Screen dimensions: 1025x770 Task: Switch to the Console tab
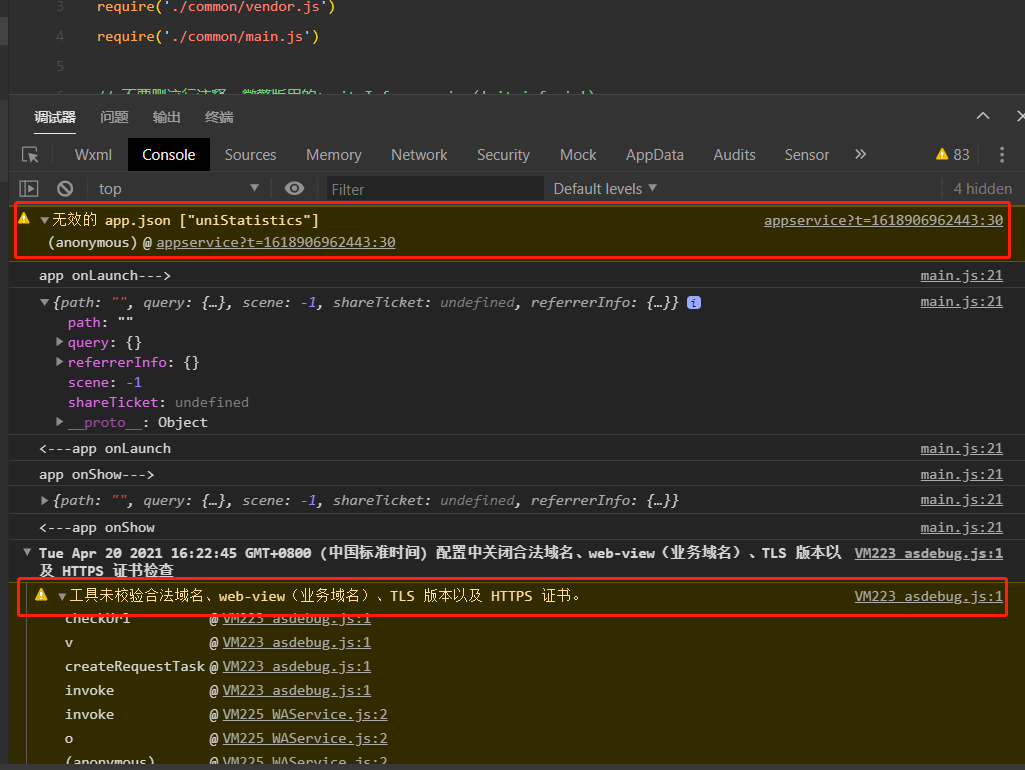pyautogui.click(x=169, y=155)
